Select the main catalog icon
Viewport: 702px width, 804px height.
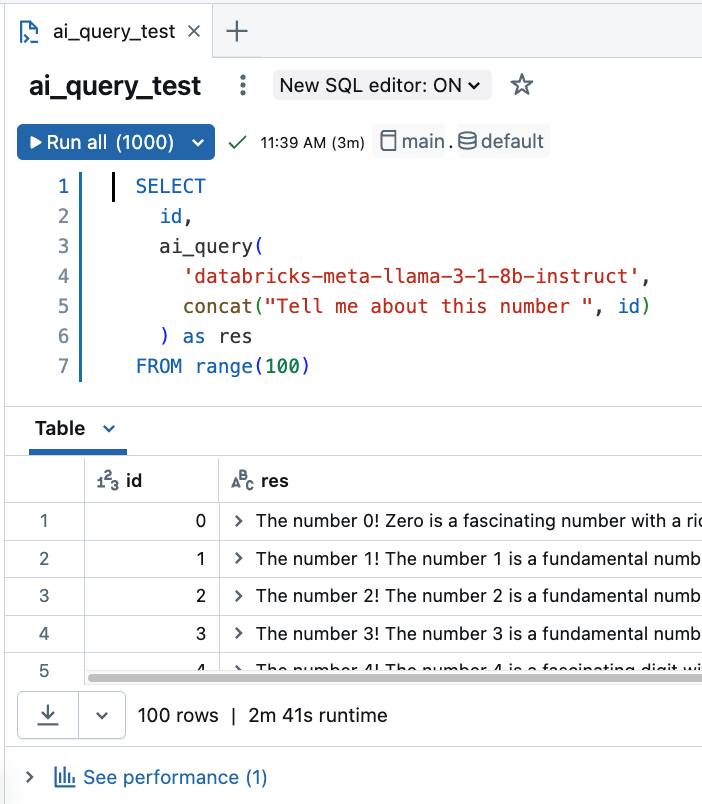click(389, 142)
